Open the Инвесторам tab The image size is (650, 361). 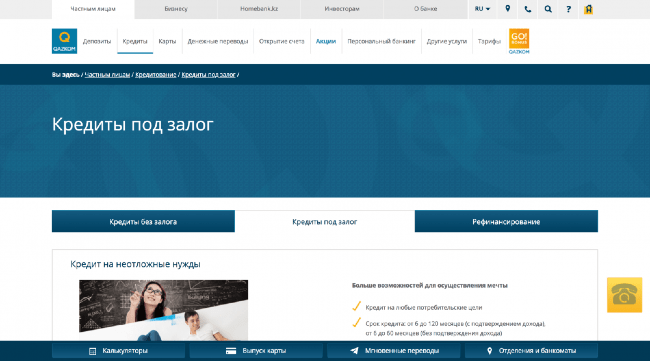342,9
